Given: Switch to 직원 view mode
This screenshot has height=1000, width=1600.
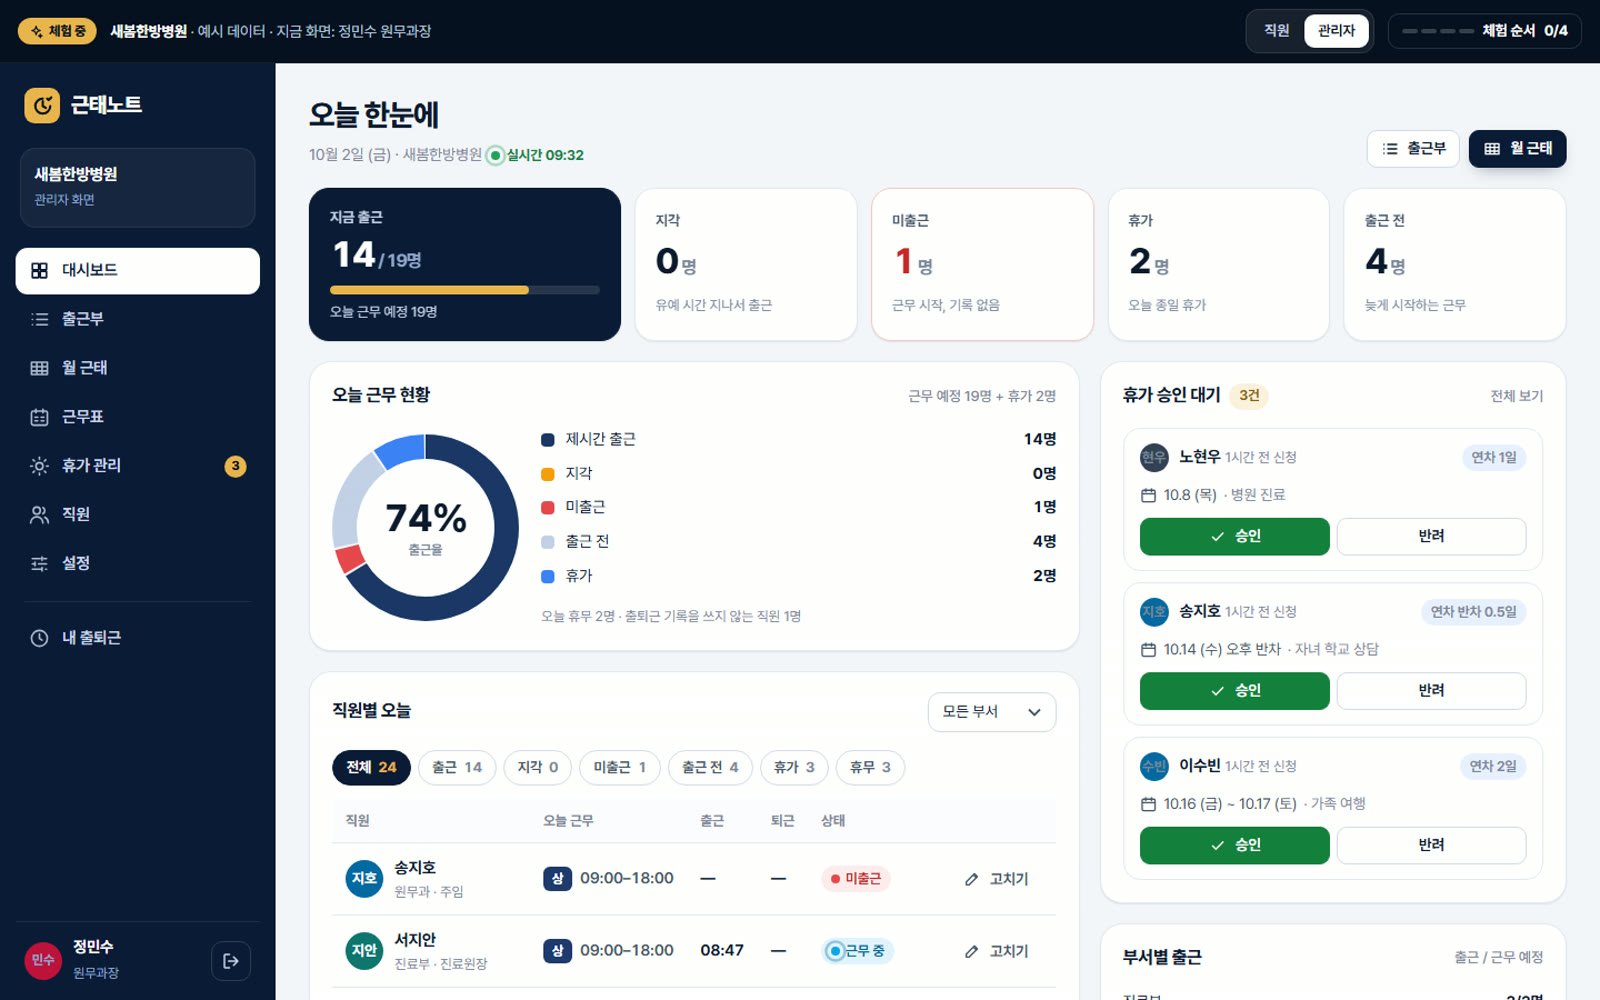Looking at the screenshot, I should tap(1277, 31).
